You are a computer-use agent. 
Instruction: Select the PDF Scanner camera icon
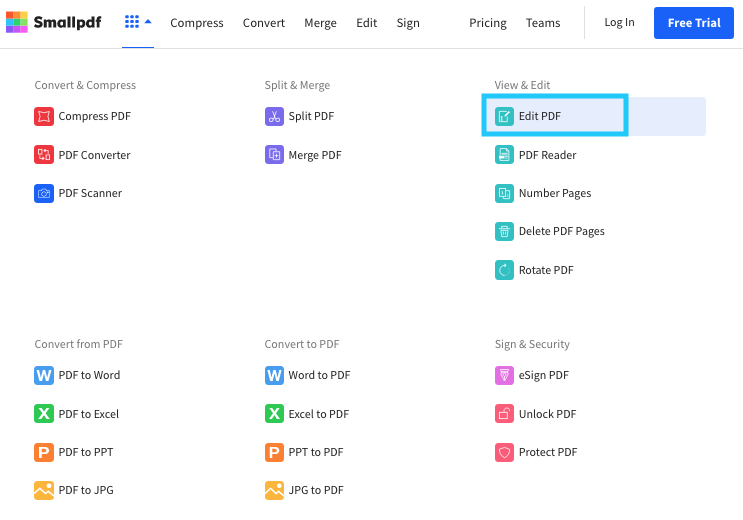tap(43, 193)
